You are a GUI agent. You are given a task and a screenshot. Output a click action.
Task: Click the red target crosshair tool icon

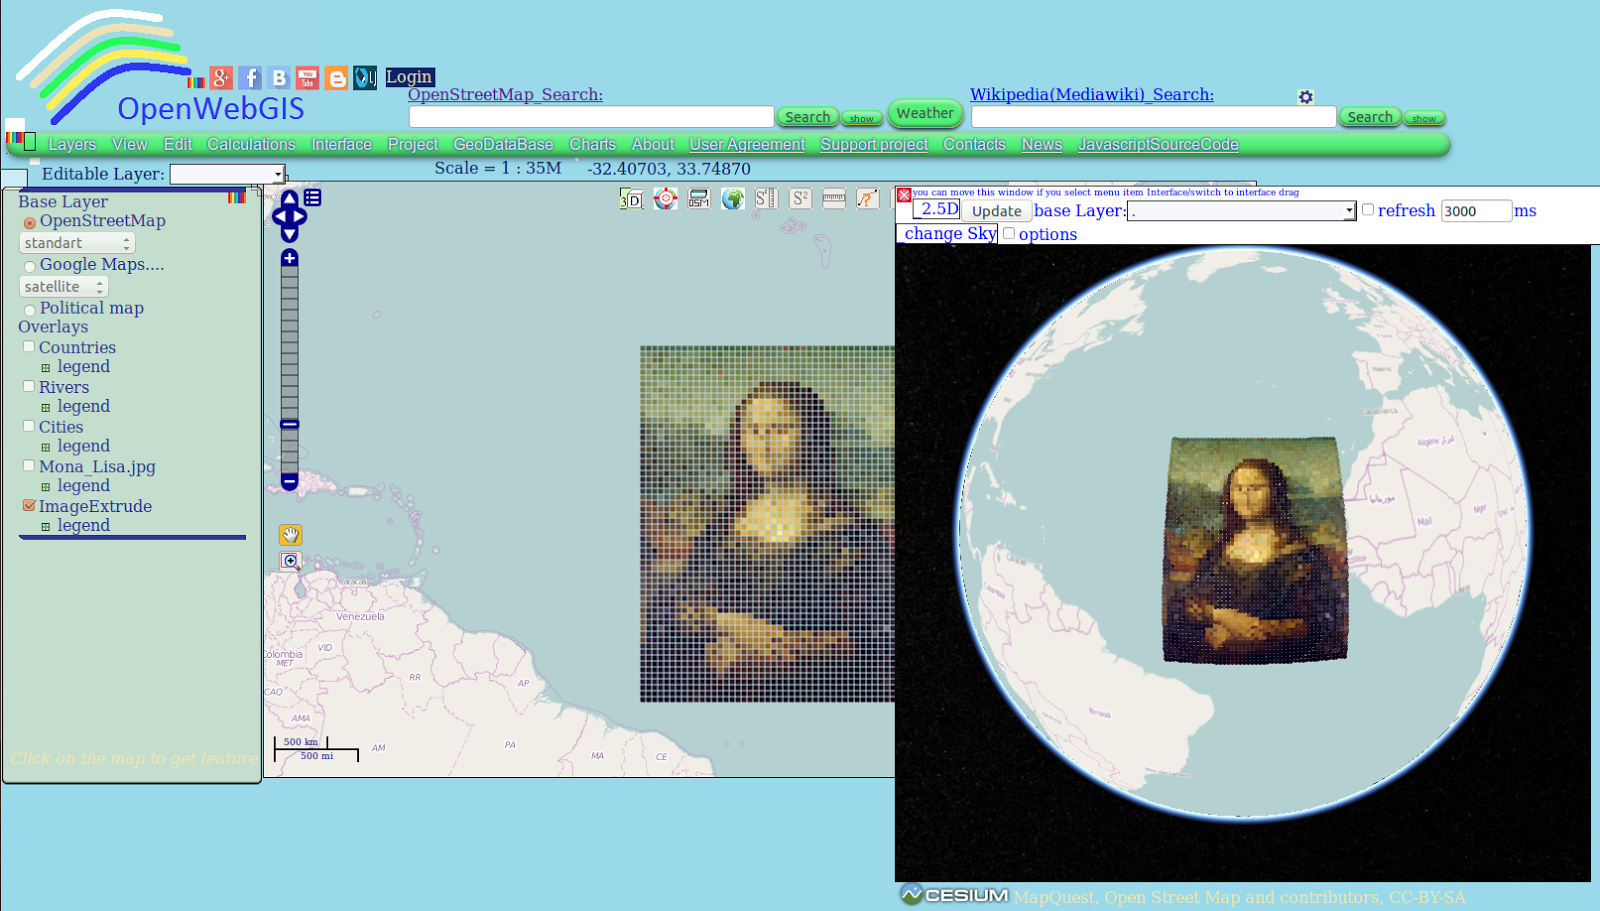point(665,199)
